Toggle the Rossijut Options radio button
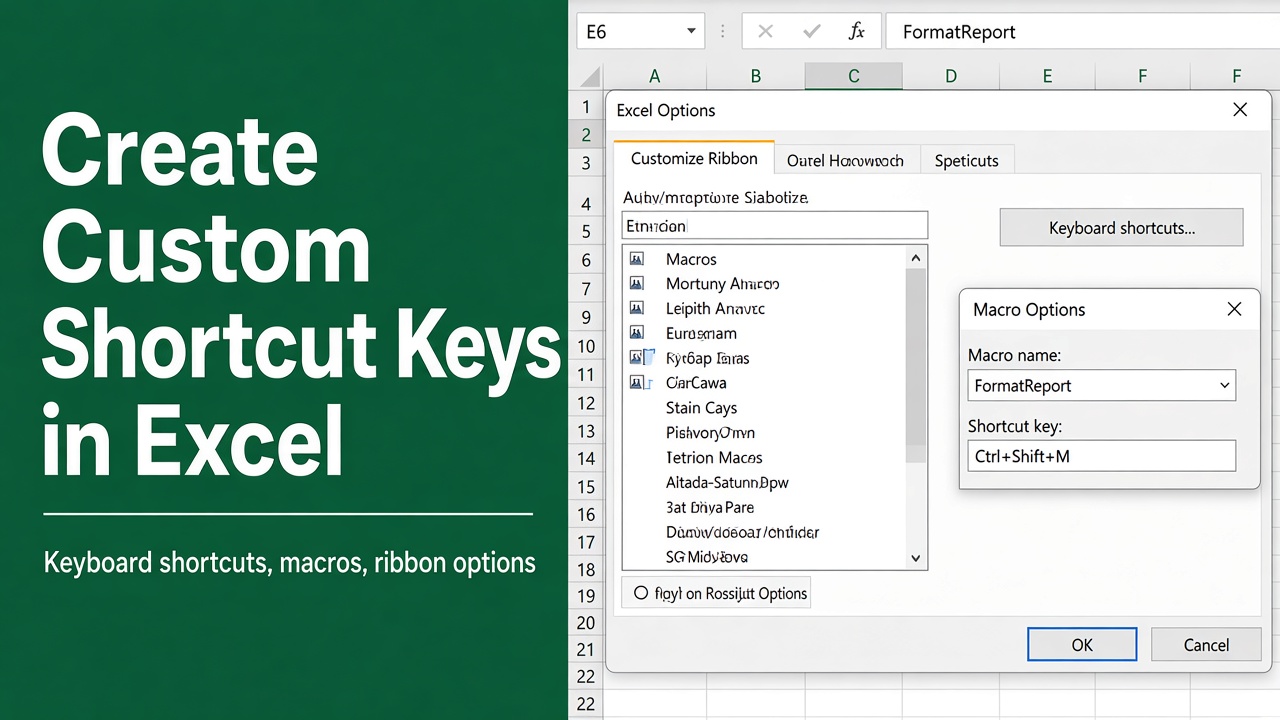Image resolution: width=1280 pixels, height=720 pixels. 641,593
